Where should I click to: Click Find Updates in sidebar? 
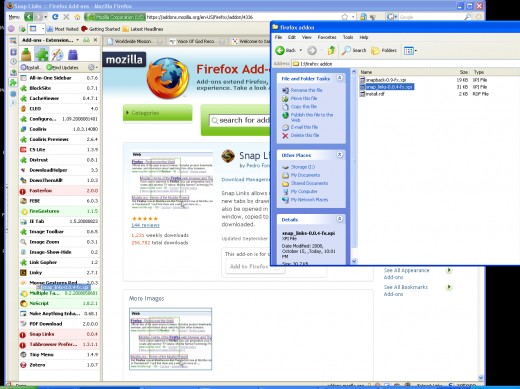pos(63,67)
